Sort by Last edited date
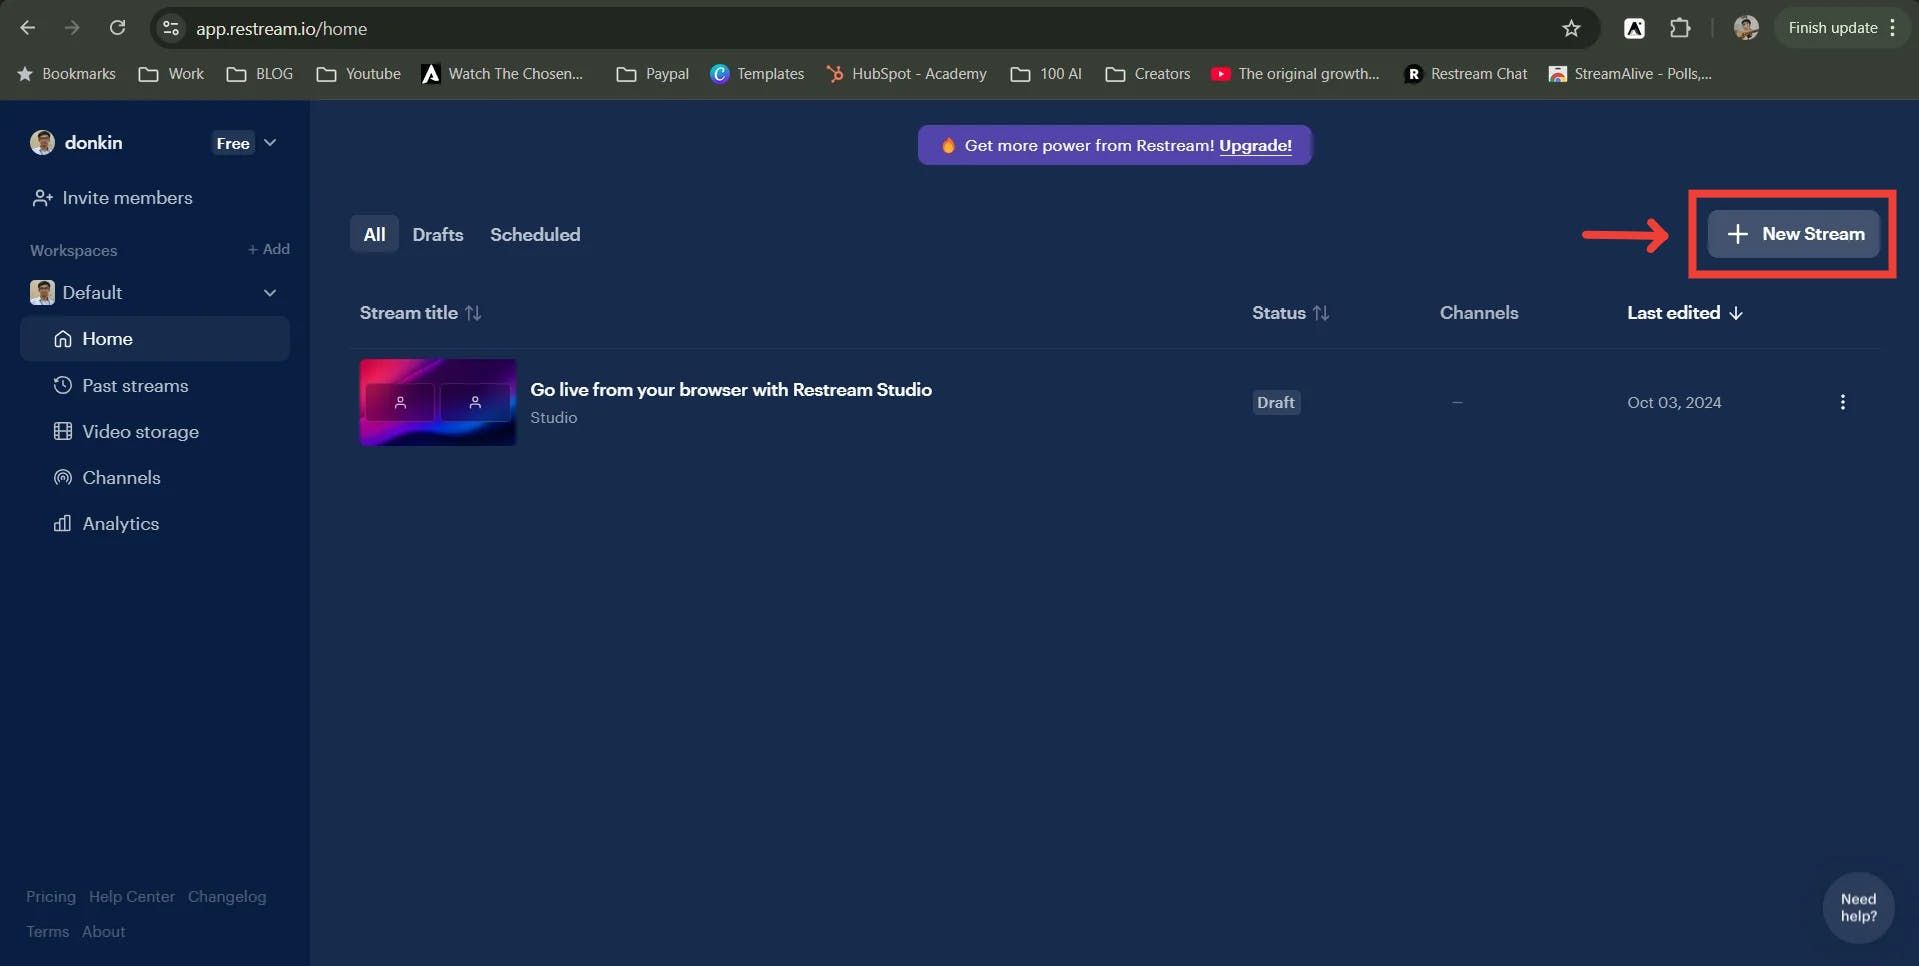The width and height of the screenshot is (1919, 966). tap(1685, 313)
